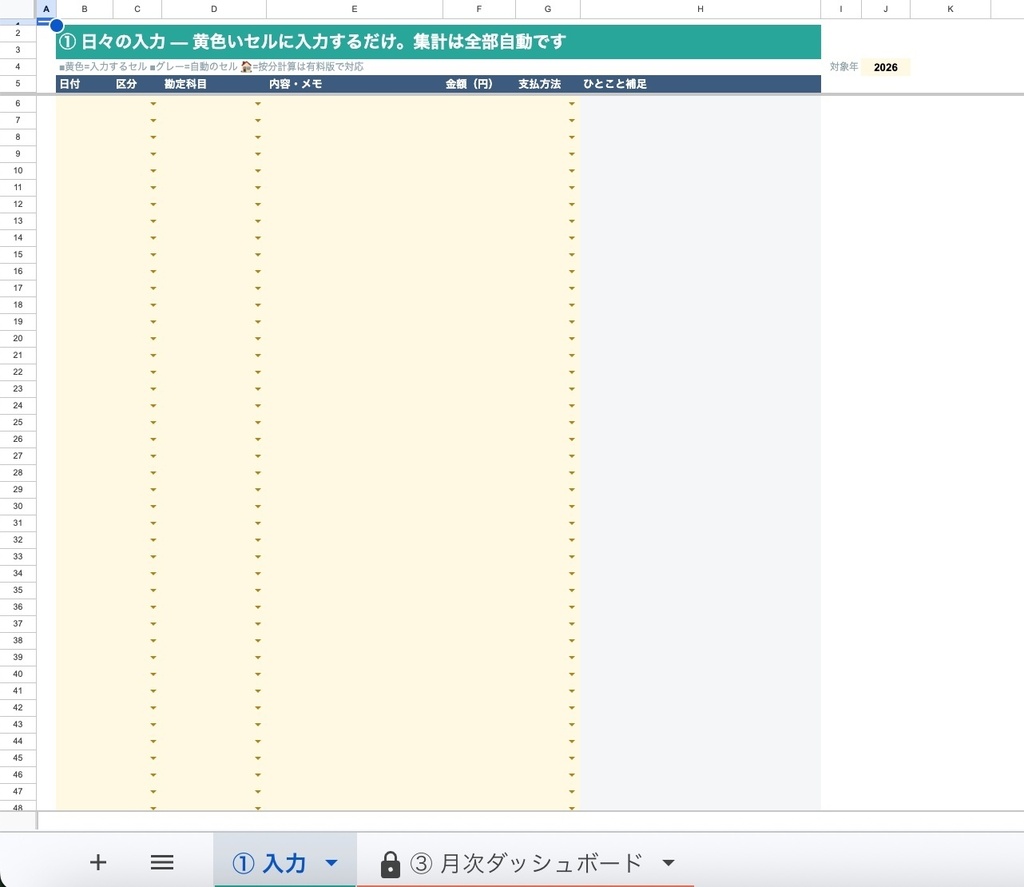Open the 勘定科目 dropdown in row 30
This screenshot has width=1024, height=887.
(258, 506)
